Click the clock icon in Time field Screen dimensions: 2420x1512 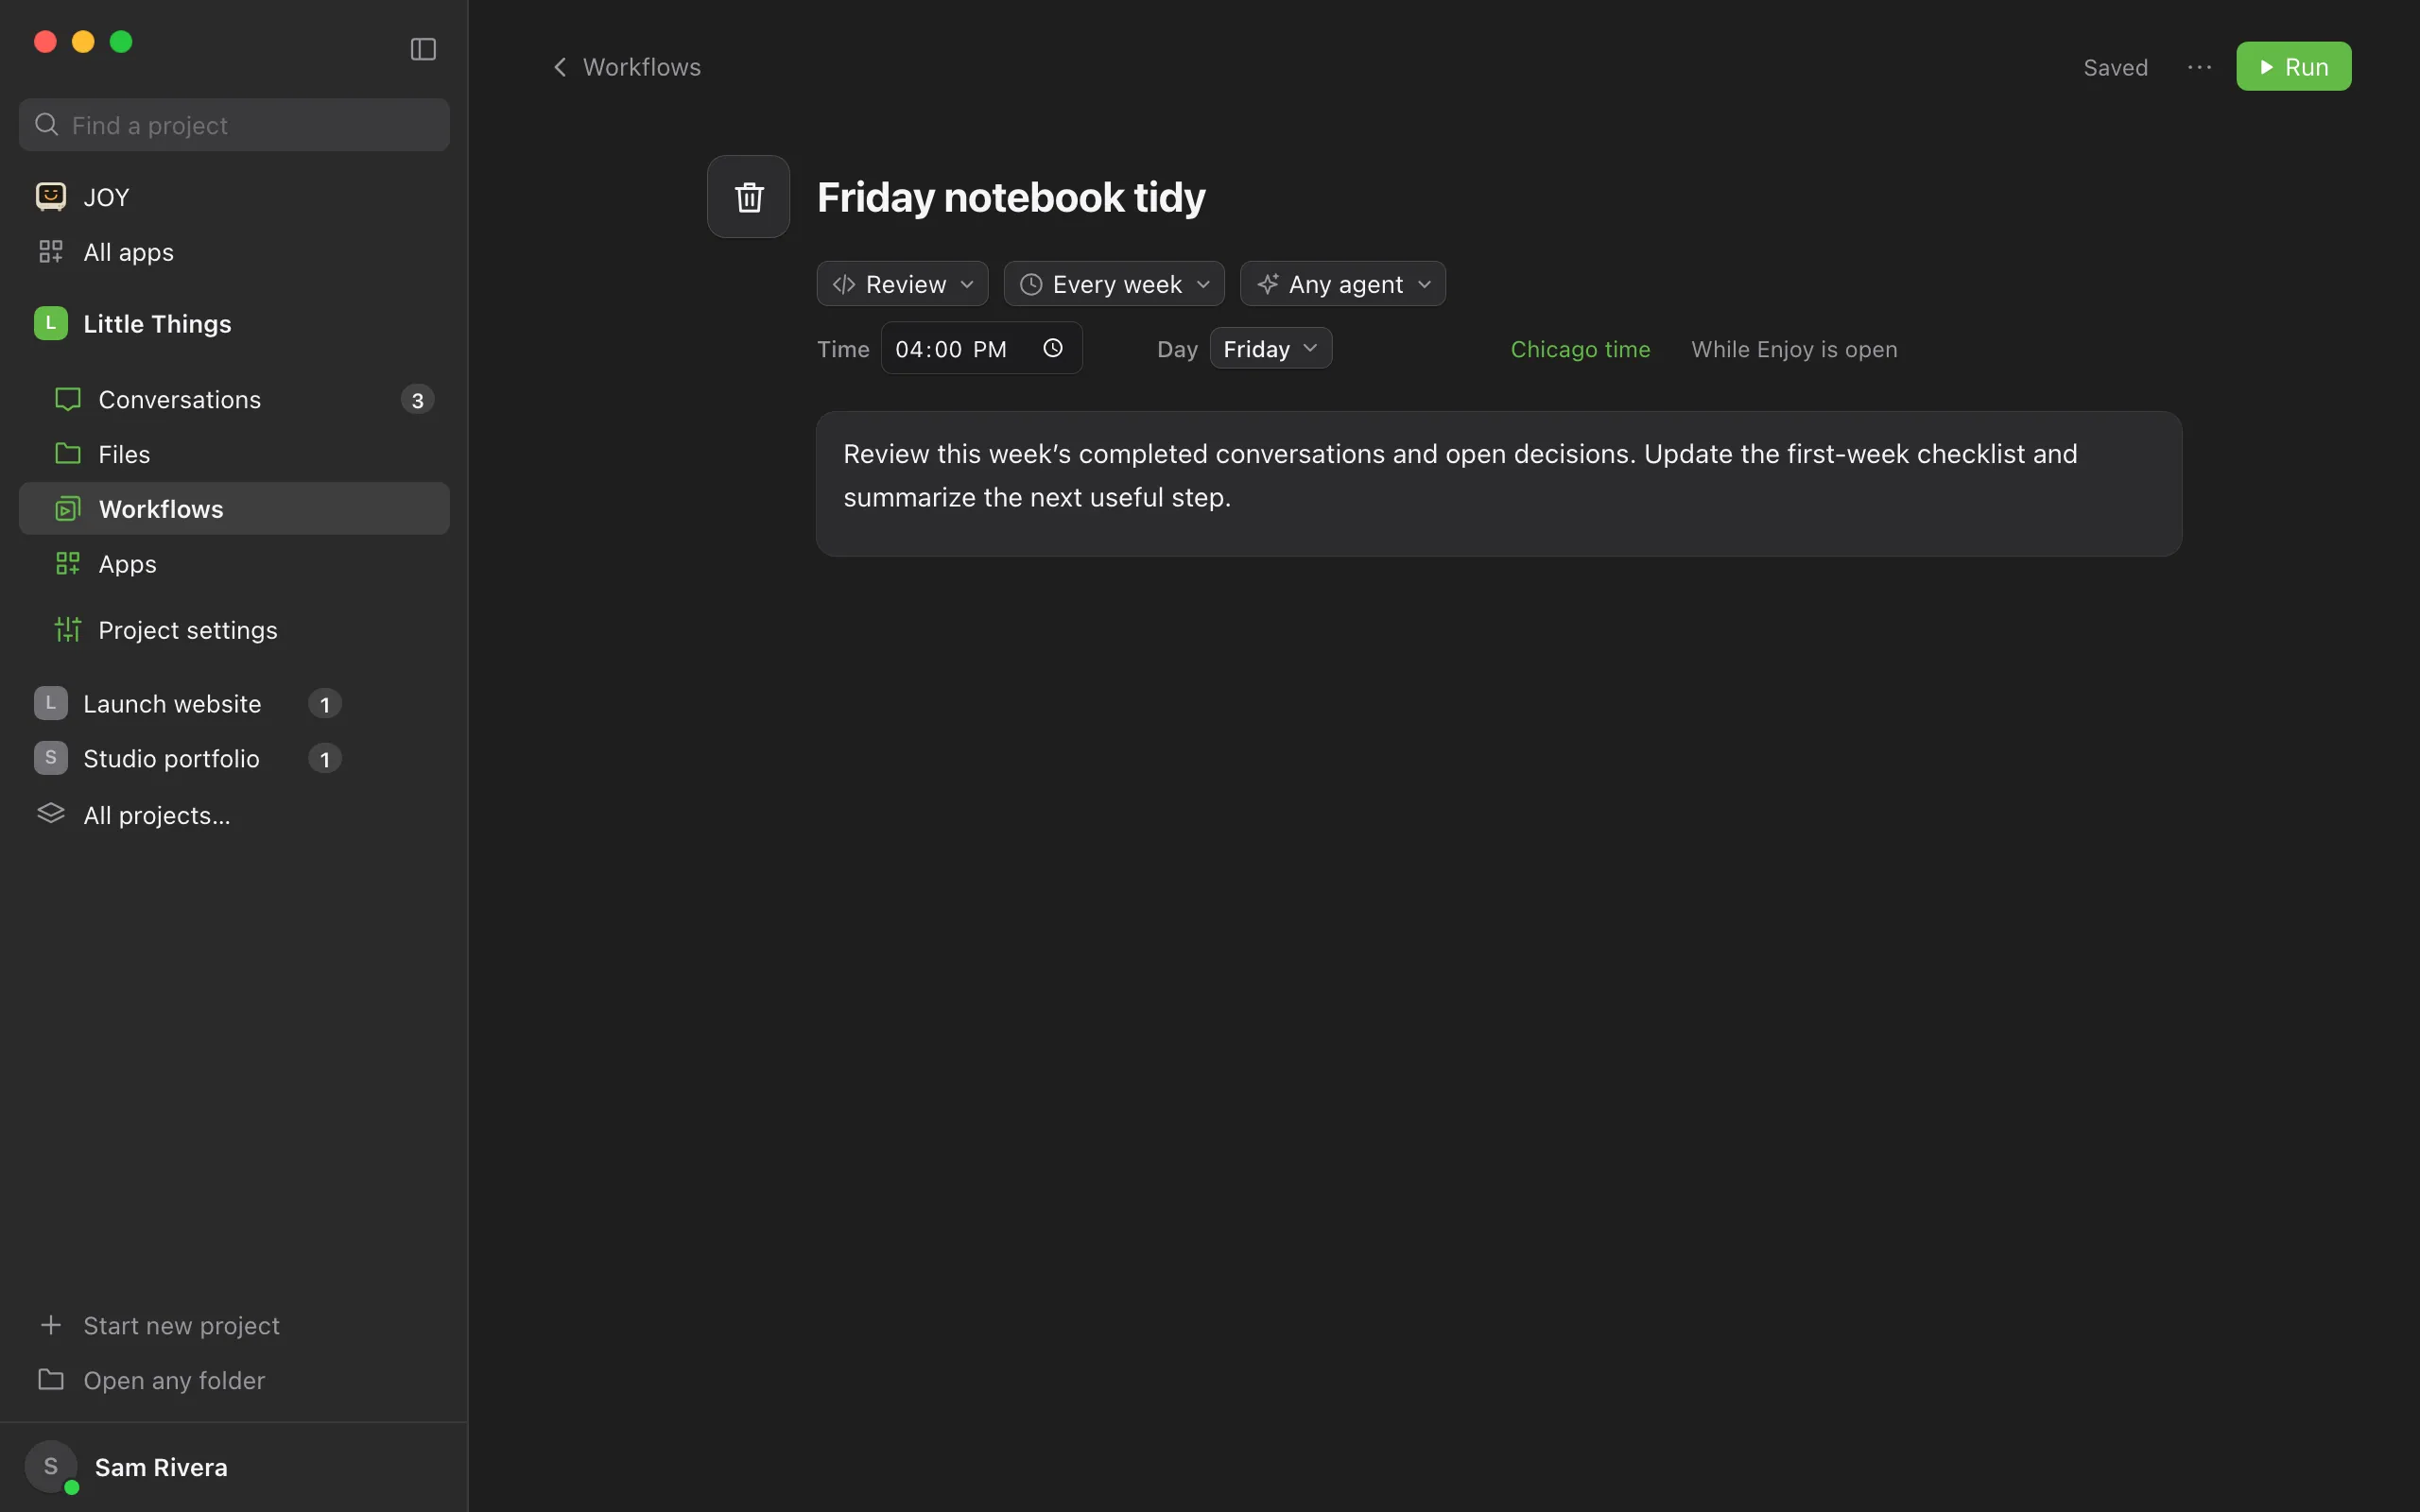click(1052, 348)
